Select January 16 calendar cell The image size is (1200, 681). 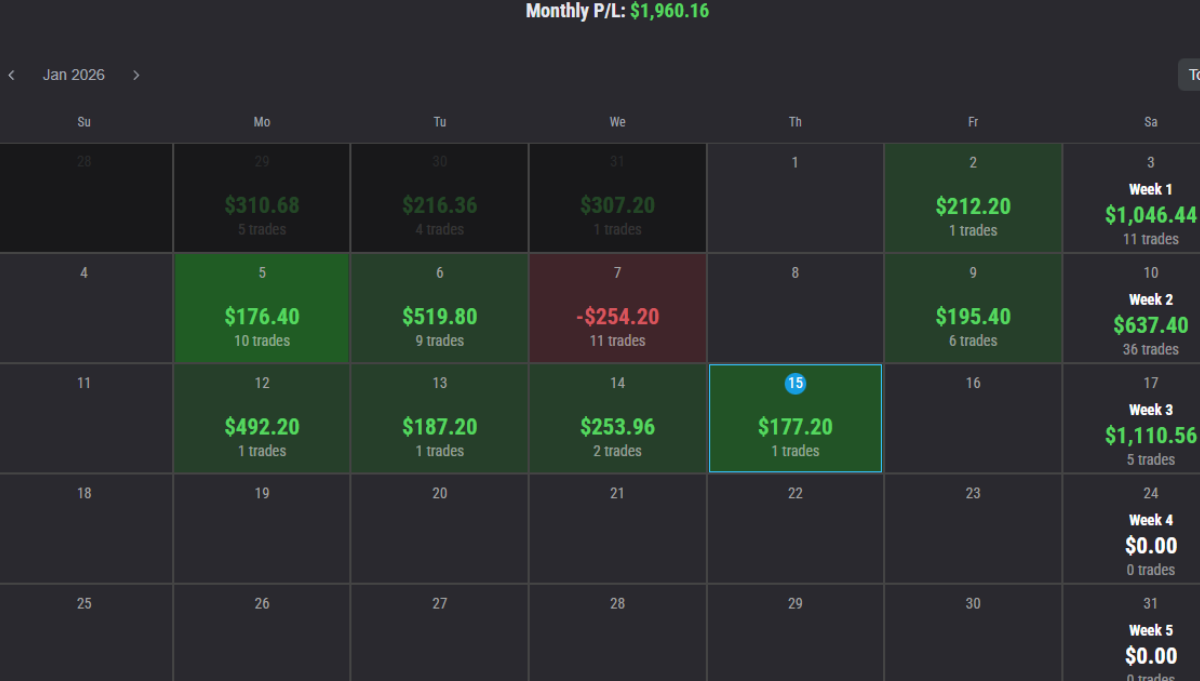coord(973,418)
